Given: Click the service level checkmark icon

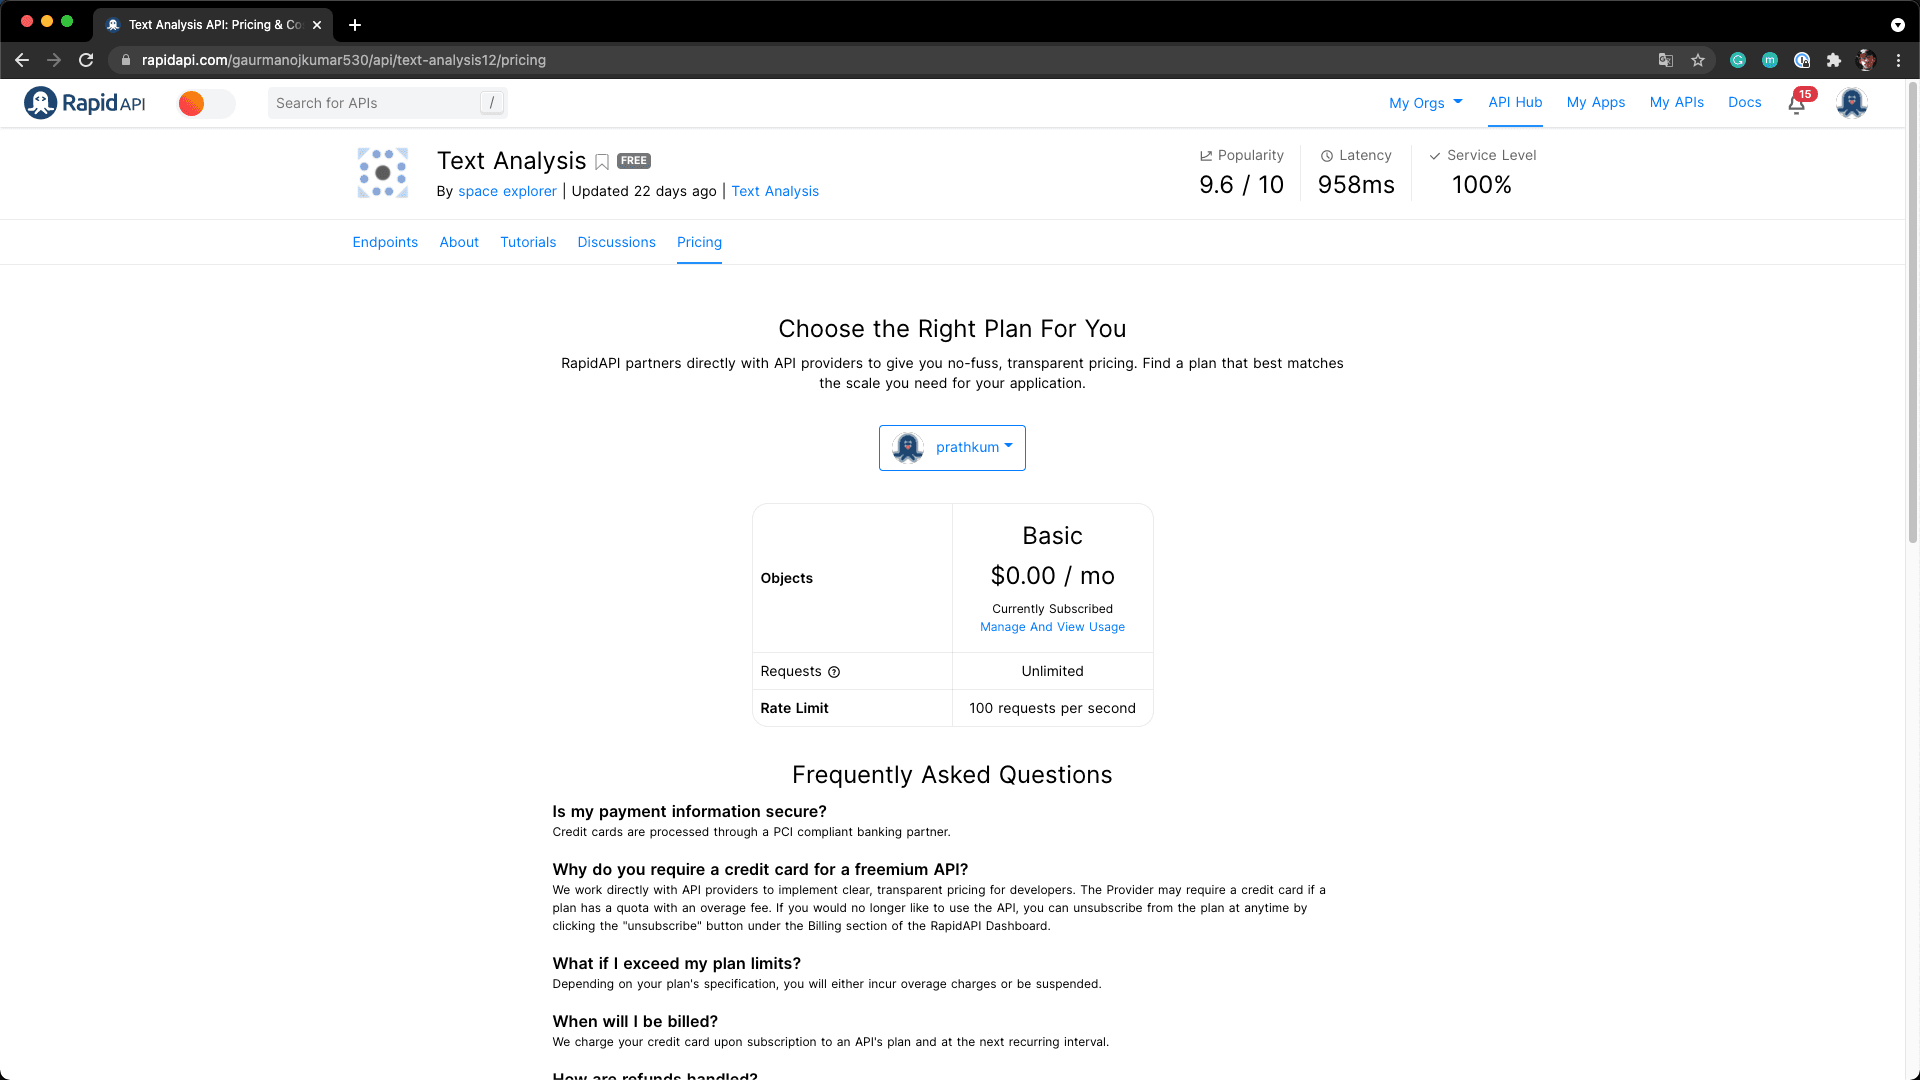Looking at the screenshot, I should 1435,156.
